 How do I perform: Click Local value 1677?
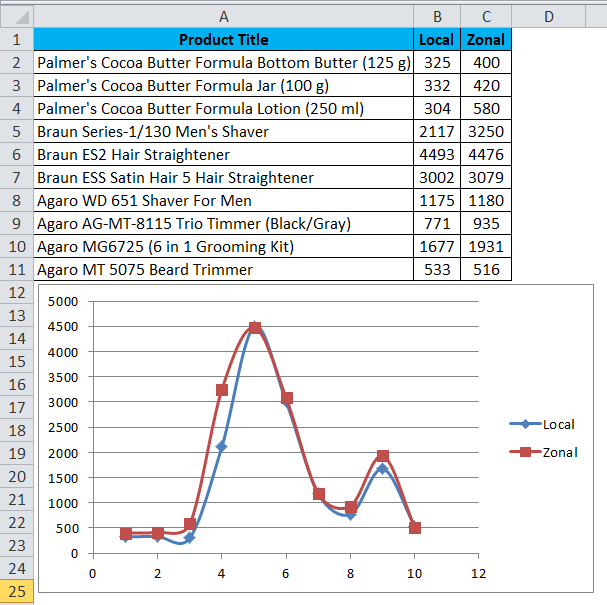point(437,247)
